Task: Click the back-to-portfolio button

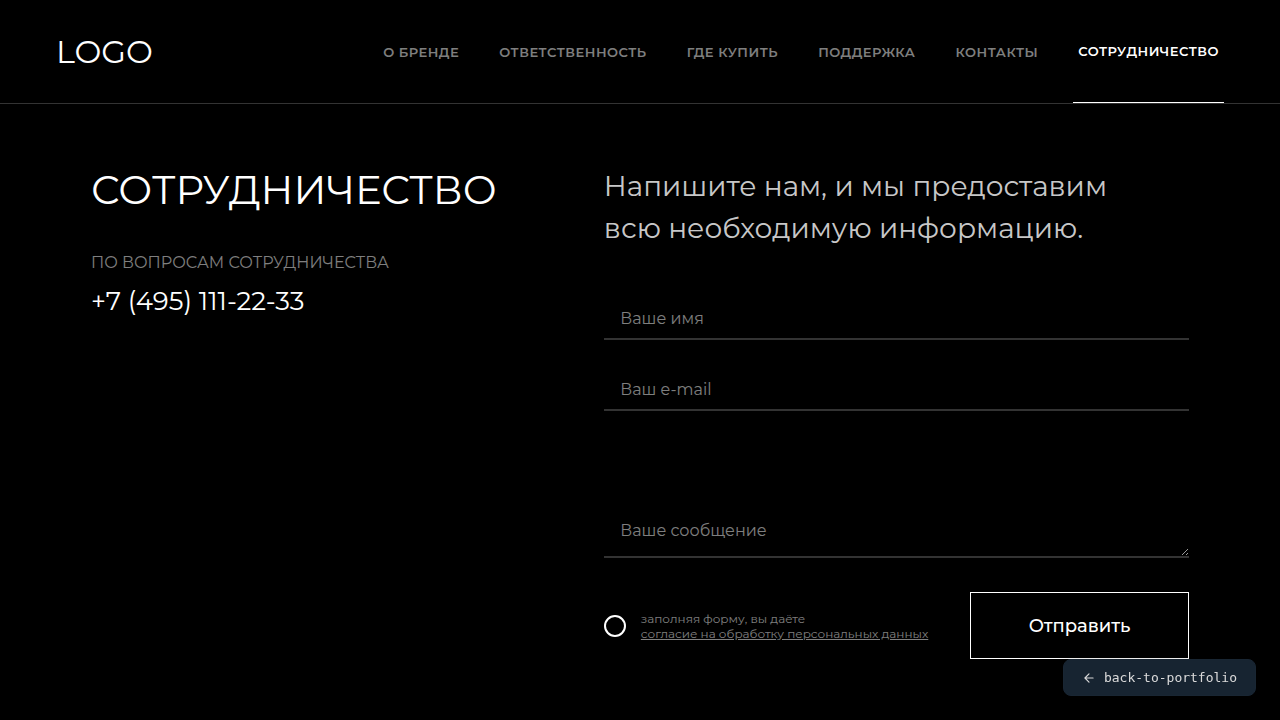Action: point(1159,678)
